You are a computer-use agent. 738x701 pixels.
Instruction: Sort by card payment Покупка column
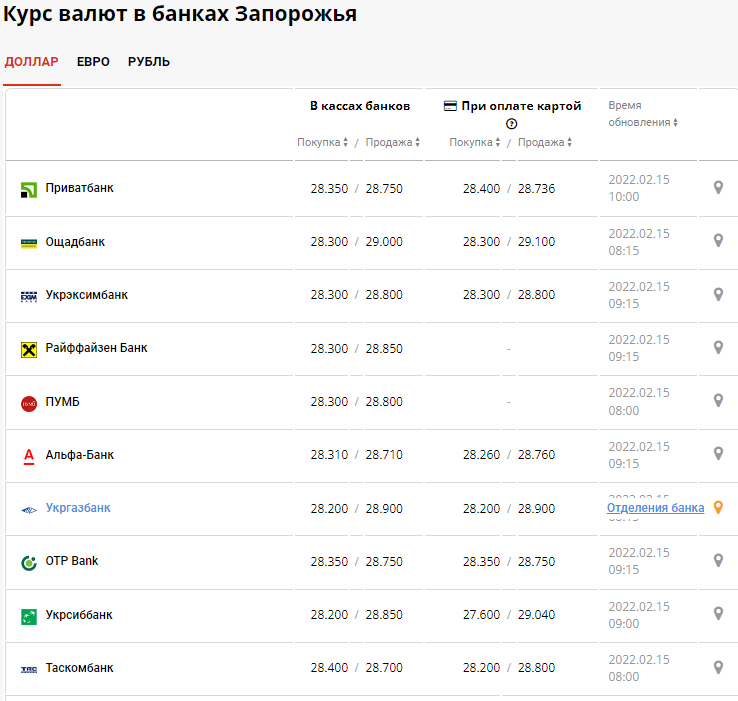[x=474, y=142]
